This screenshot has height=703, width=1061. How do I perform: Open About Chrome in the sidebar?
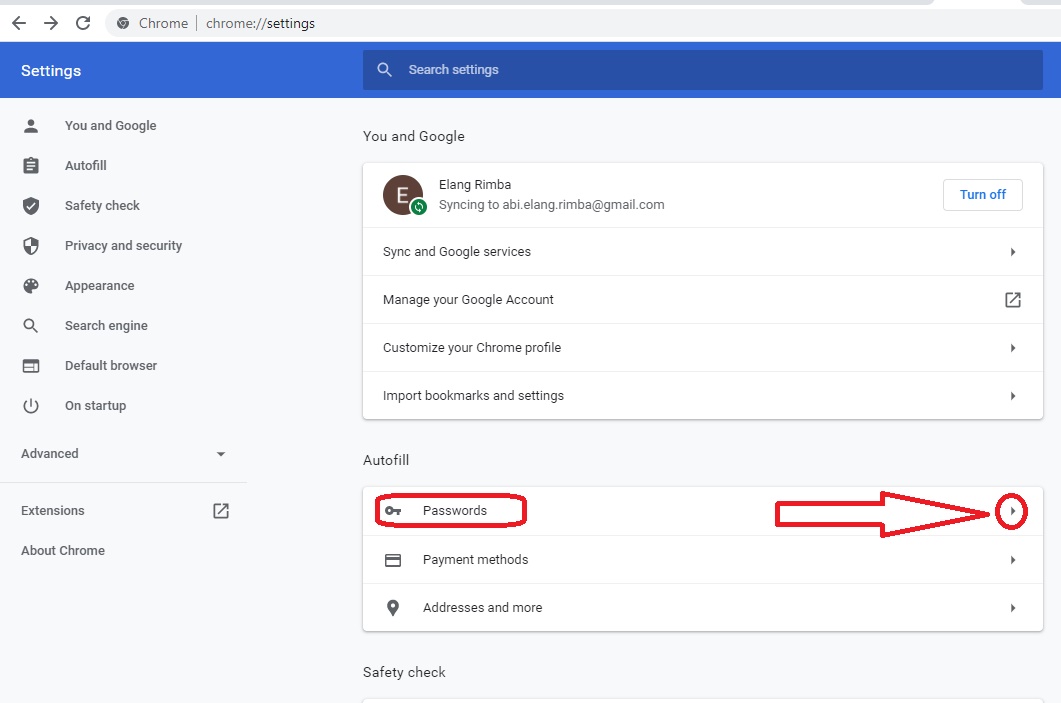[x=63, y=551]
